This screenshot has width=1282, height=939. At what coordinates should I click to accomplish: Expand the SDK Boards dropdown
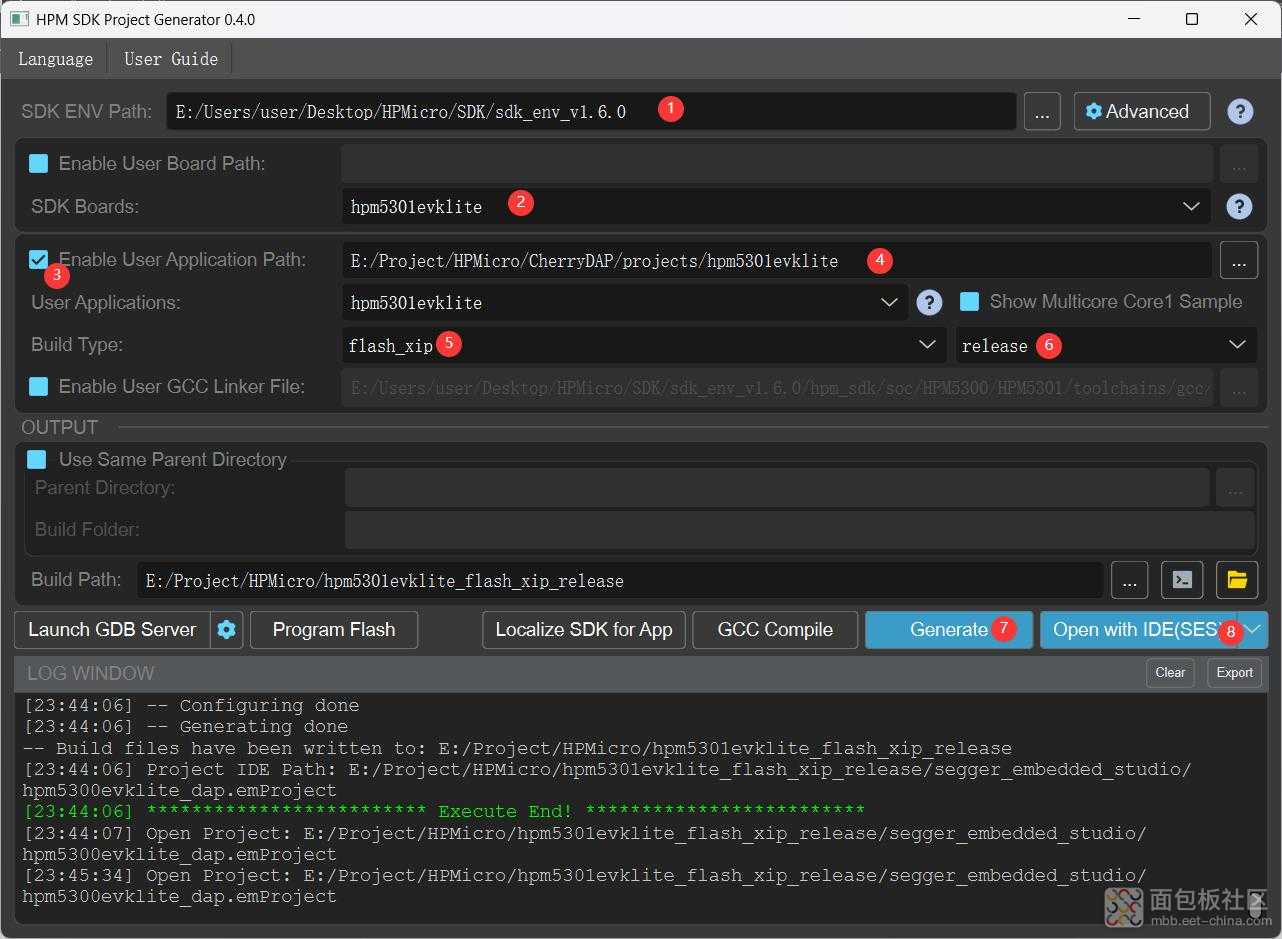(x=1191, y=206)
